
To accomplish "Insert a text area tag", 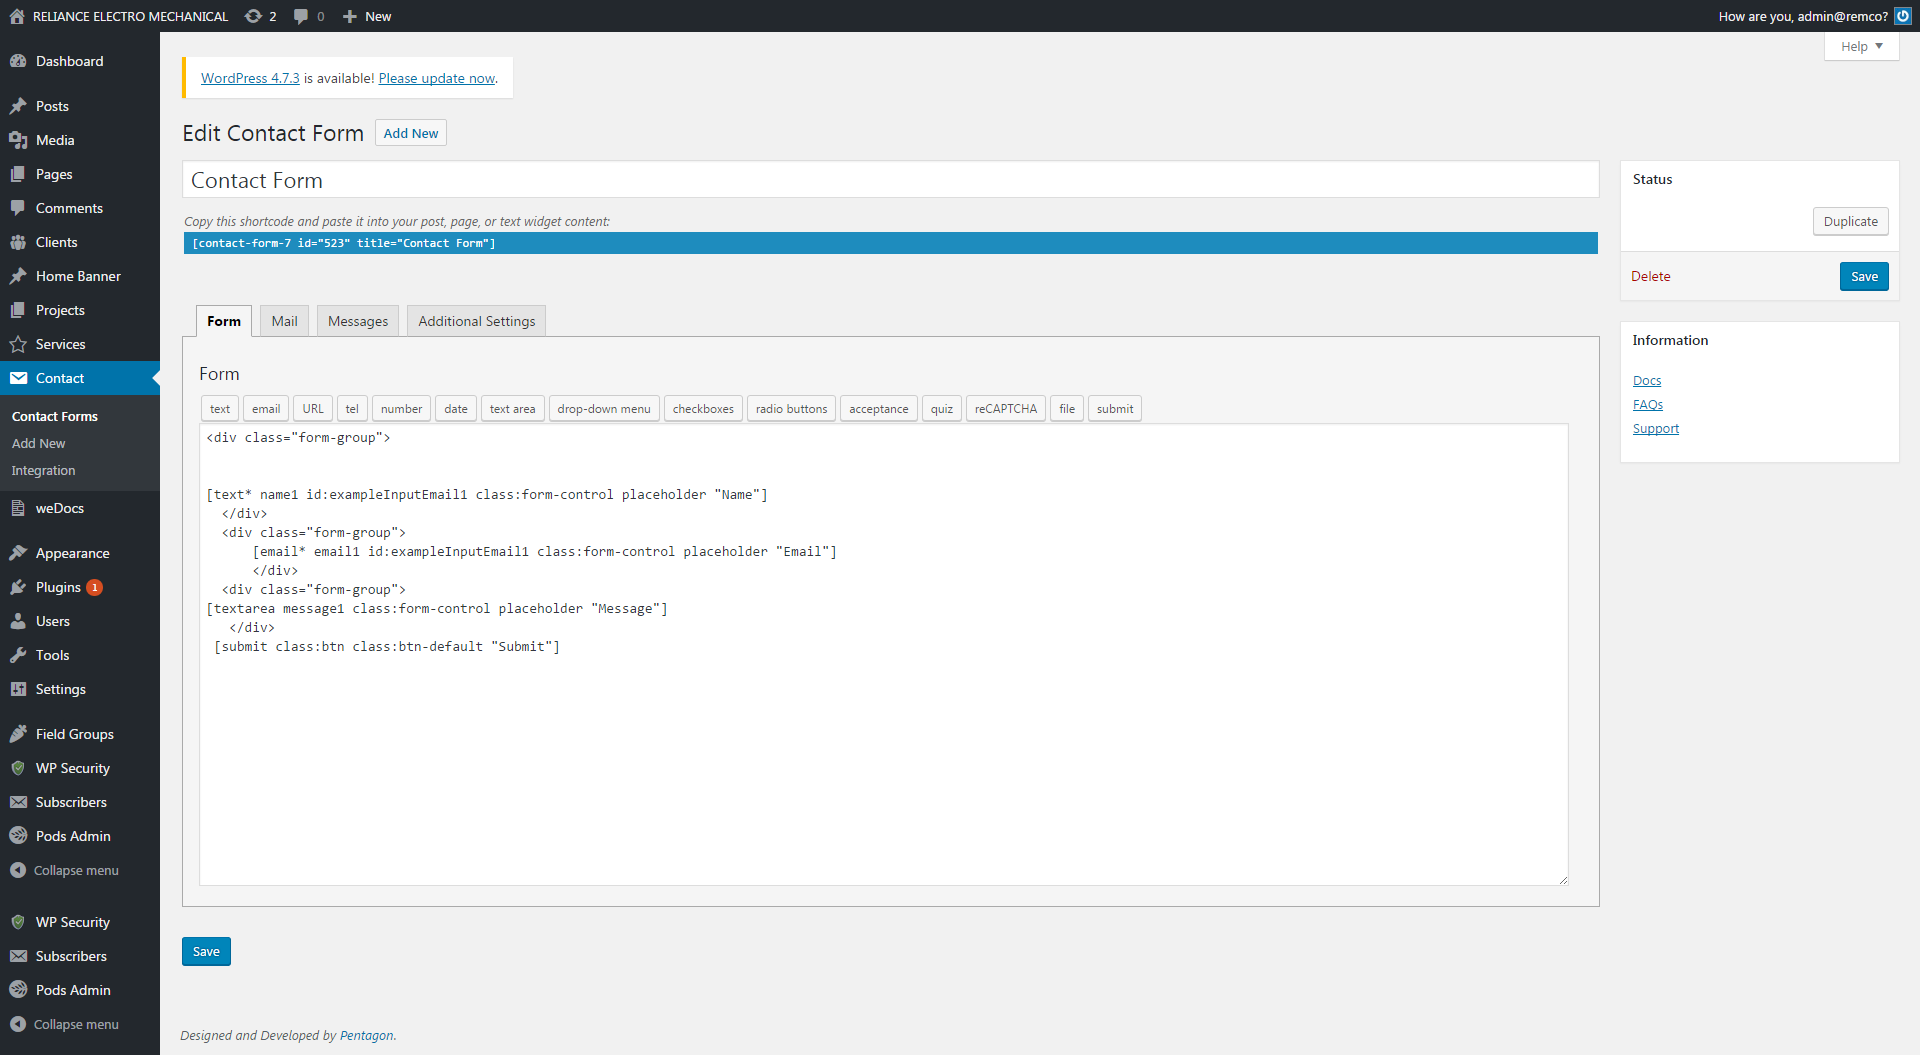I will pos(513,409).
